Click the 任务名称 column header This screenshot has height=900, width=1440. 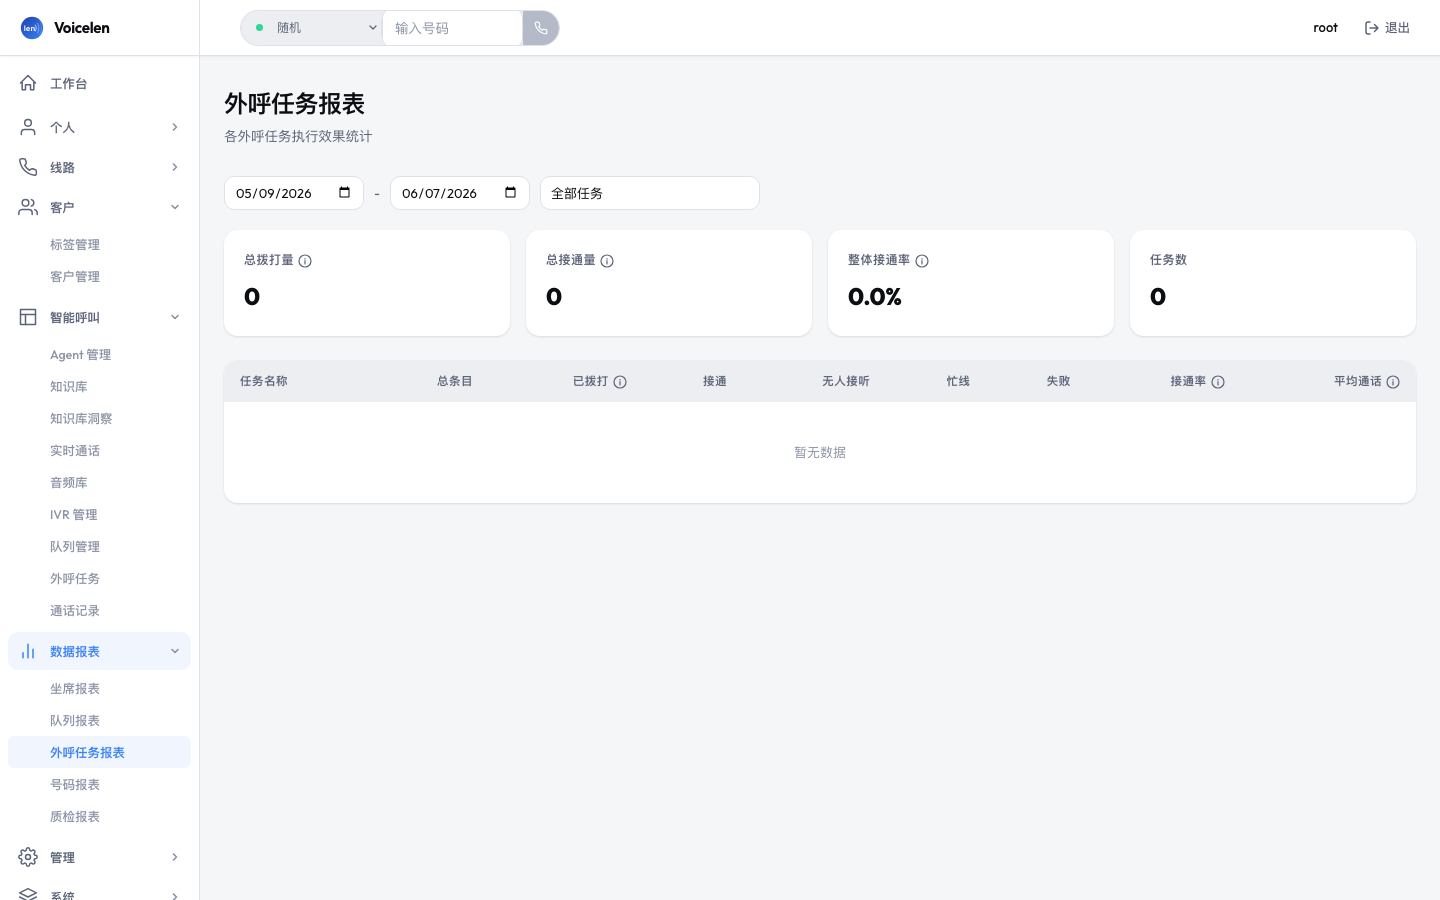[264, 381]
